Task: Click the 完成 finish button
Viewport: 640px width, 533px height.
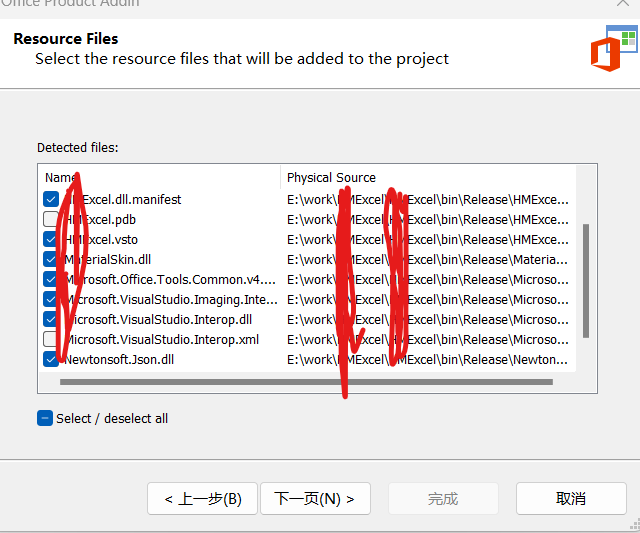Action: click(x=443, y=499)
